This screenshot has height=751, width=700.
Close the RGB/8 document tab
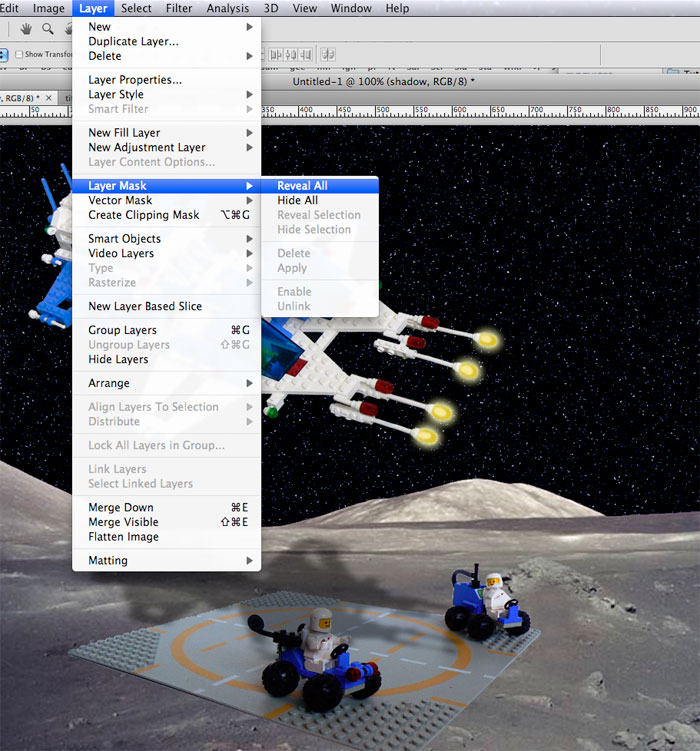48,98
